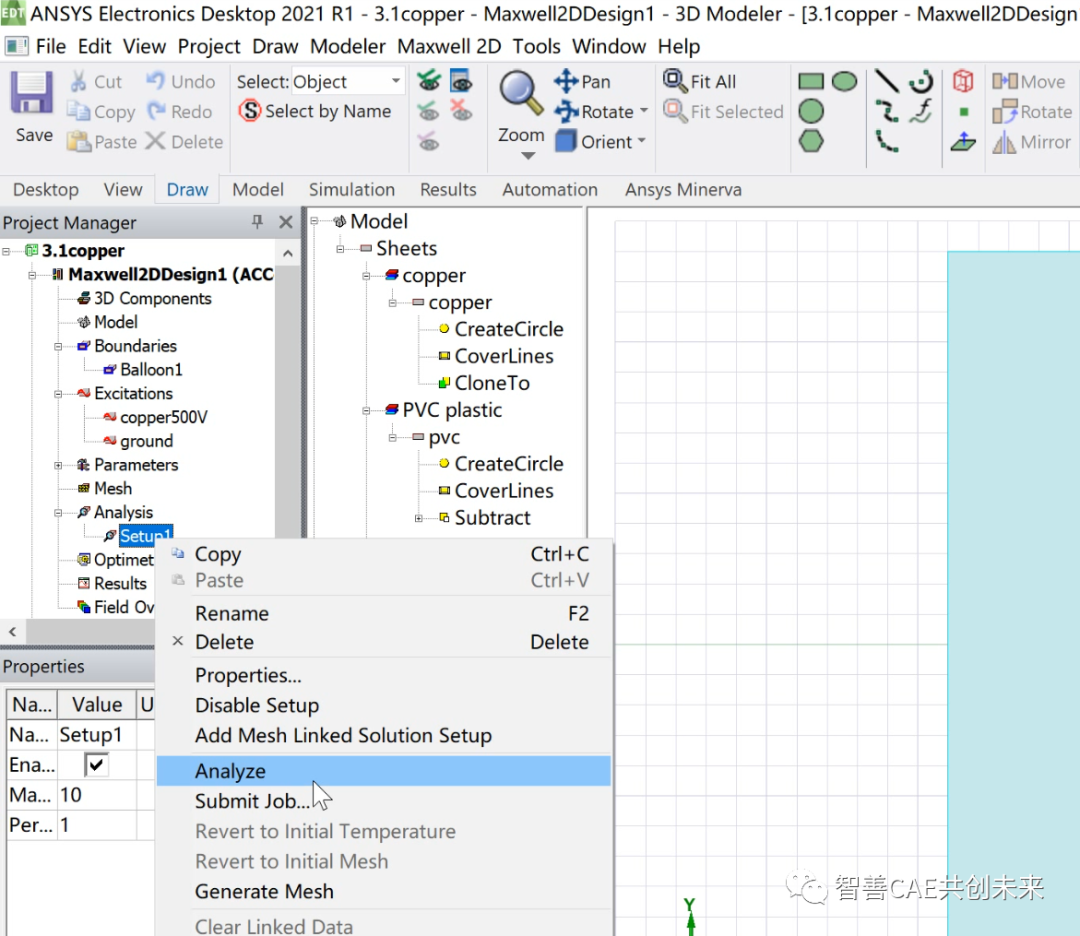Click the red 3D box icon

tap(963, 81)
